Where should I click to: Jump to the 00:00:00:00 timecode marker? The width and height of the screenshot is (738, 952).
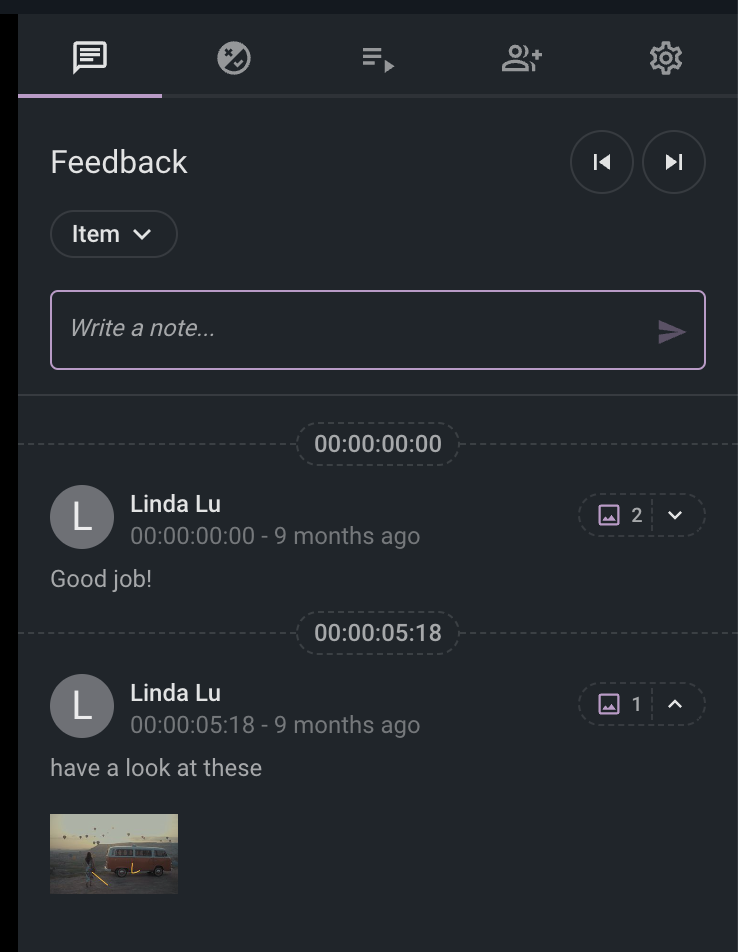pos(377,444)
